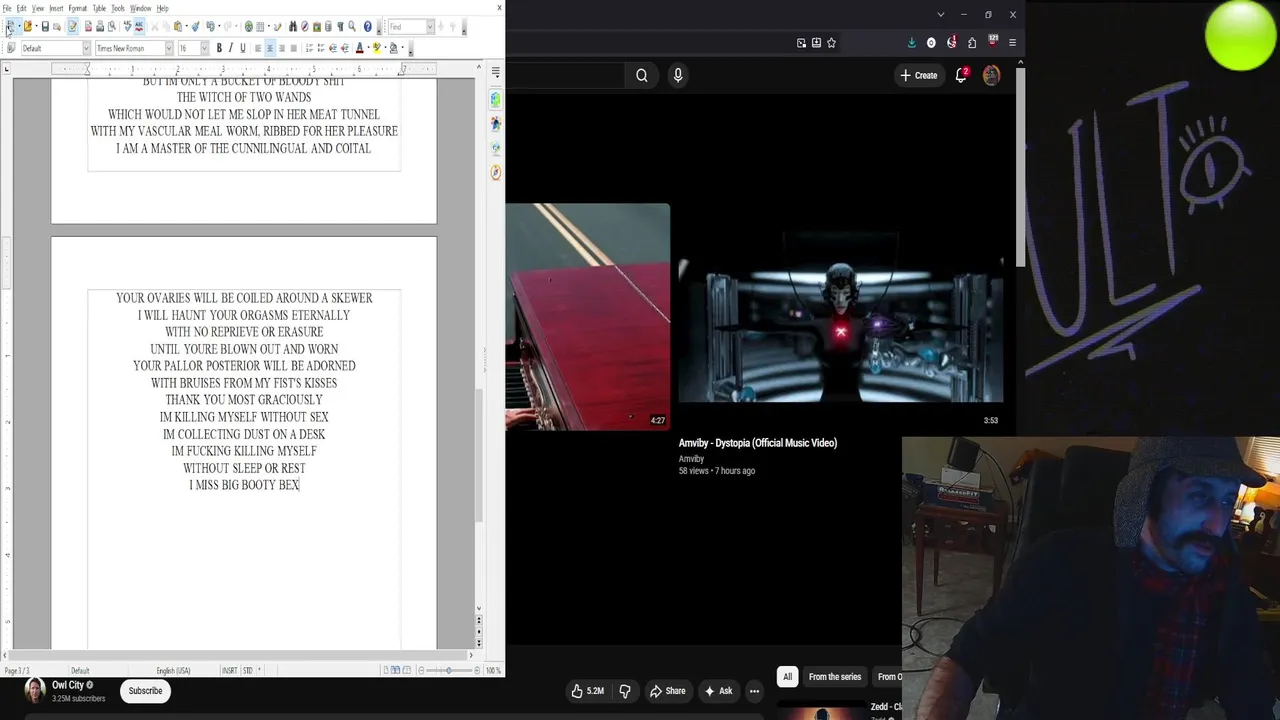Viewport: 1280px width, 720px height.
Task: Expand browser tab list chevron
Action: click(940, 14)
